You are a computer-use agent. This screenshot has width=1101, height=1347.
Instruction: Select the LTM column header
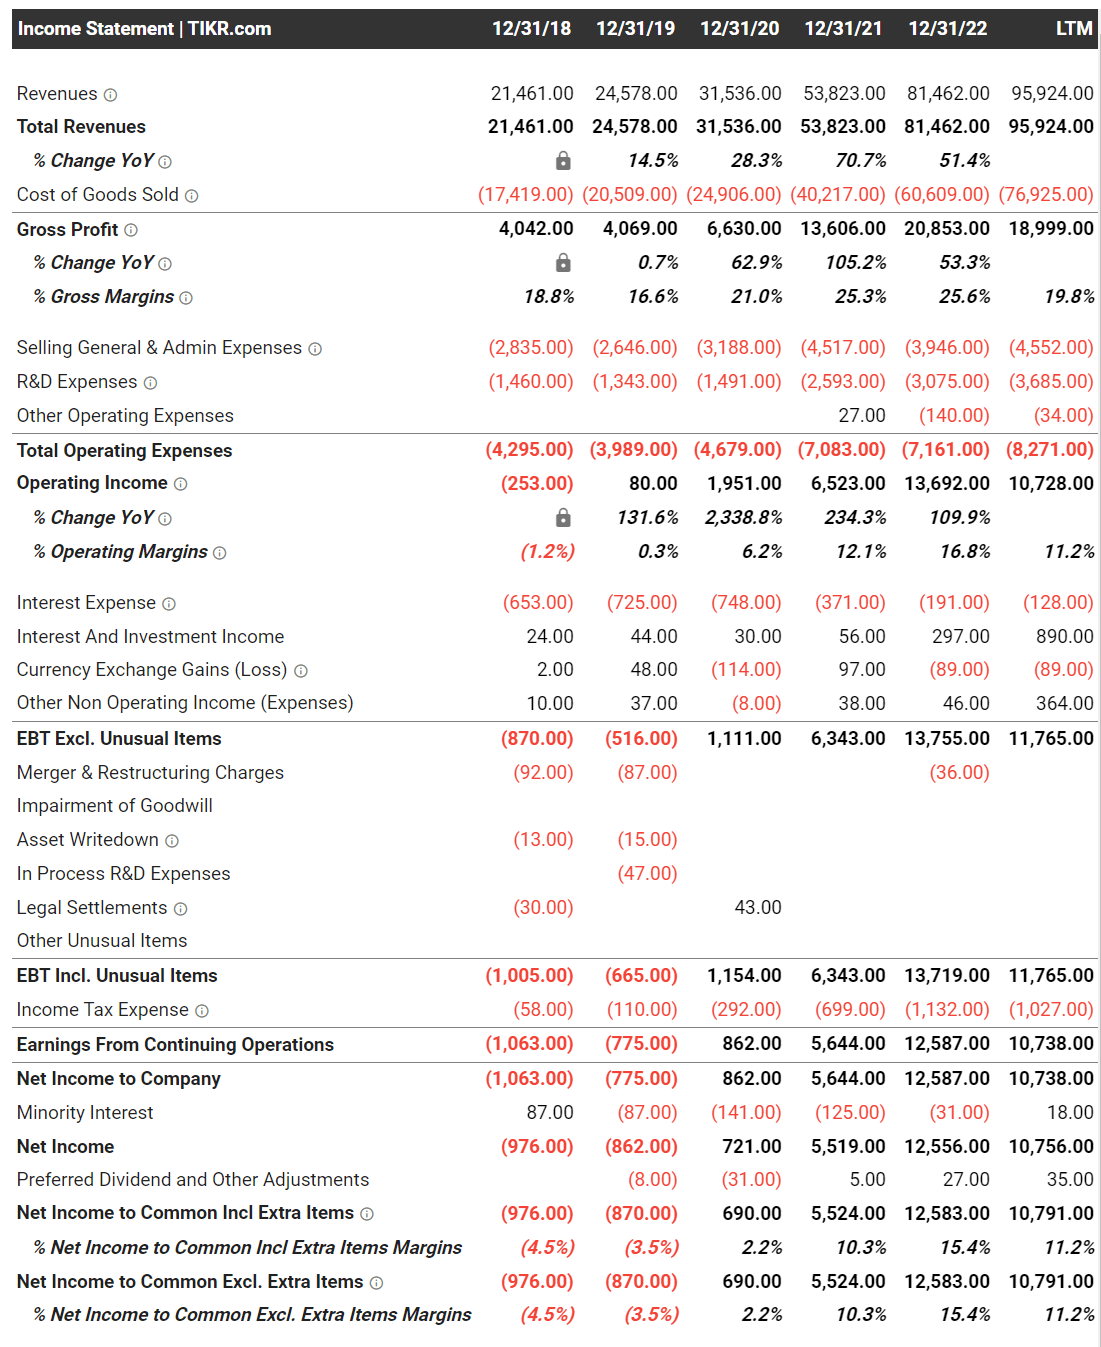(x=1075, y=29)
